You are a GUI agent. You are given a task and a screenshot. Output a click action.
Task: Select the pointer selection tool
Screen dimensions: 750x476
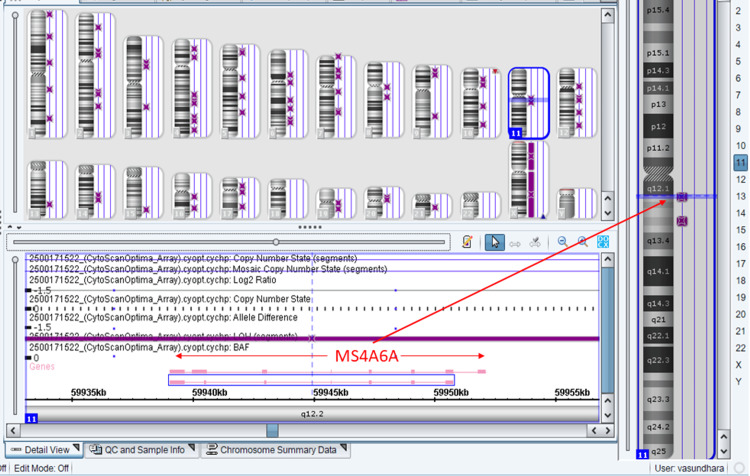(495, 242)
